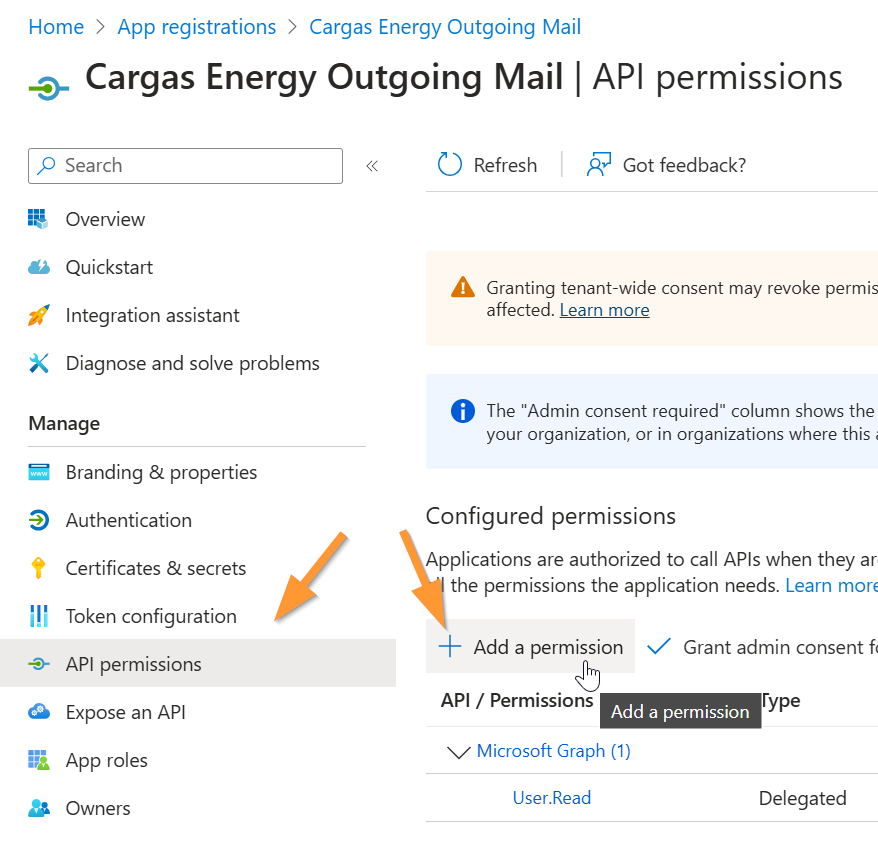Viewport: 878px width, 845px height.
Task: Click the API permissions sidebar icon
Action: pos(39,664)
